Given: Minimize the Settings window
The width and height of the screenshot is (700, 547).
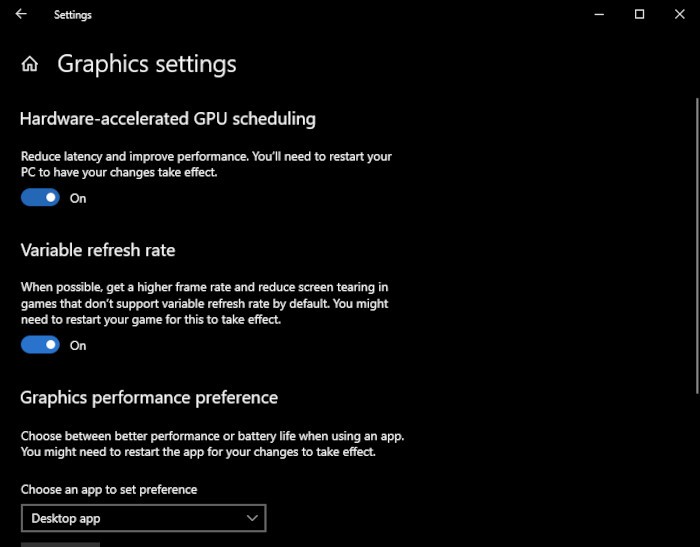Looking at the screenshot, I should click(x=599, y=15).
